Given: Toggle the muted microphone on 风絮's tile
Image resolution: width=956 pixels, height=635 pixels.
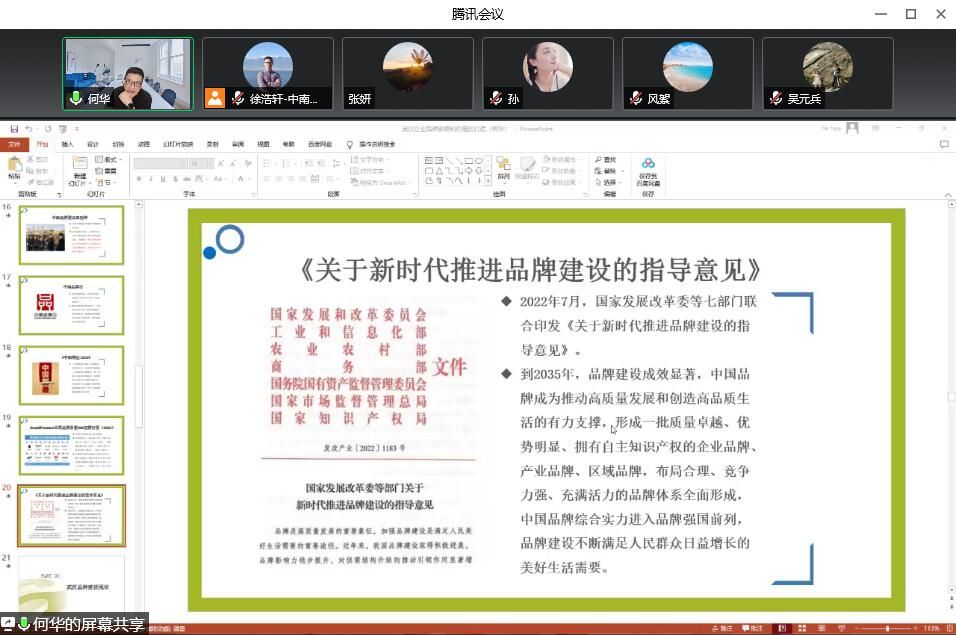Looking at the screenshot, I should [x=635, y=99].
